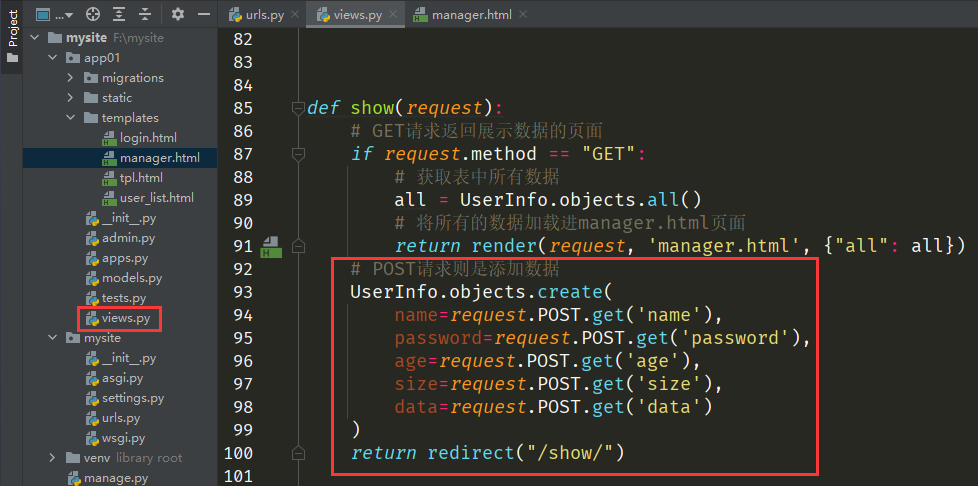Click the Collapse All icon in Project toolbar
The width and height of the screenshot is (978, 486).
click(x=146, y=14)
